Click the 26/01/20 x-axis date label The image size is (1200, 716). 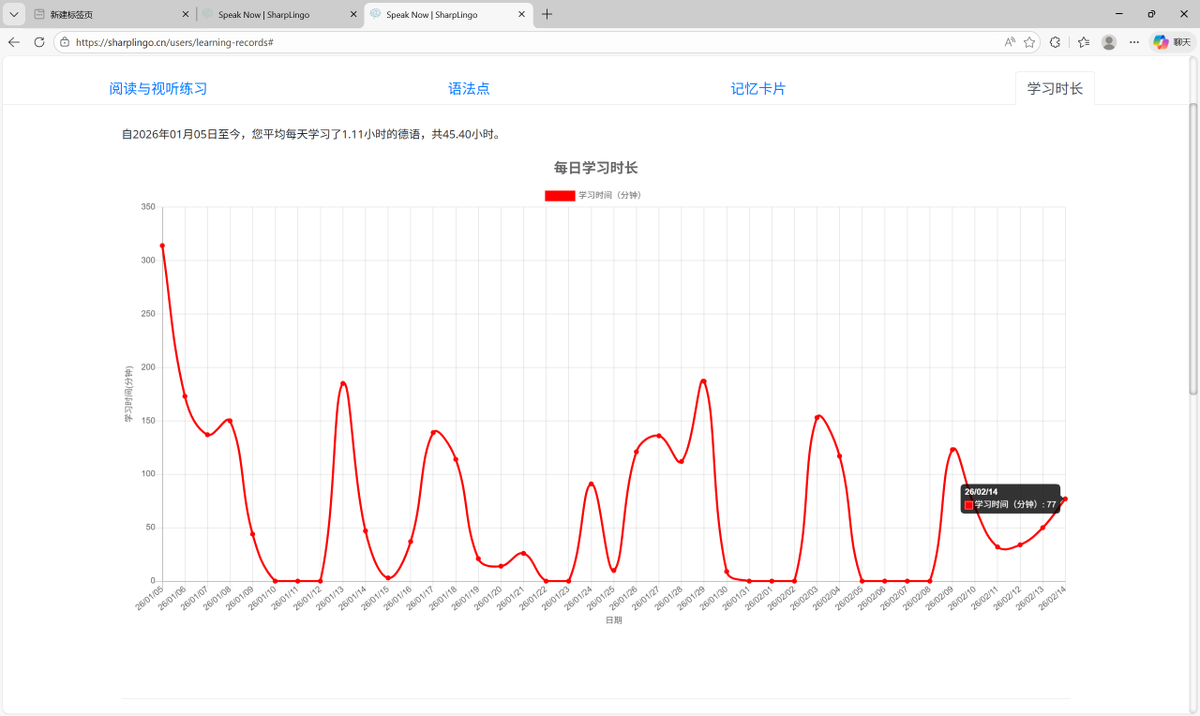489,596
